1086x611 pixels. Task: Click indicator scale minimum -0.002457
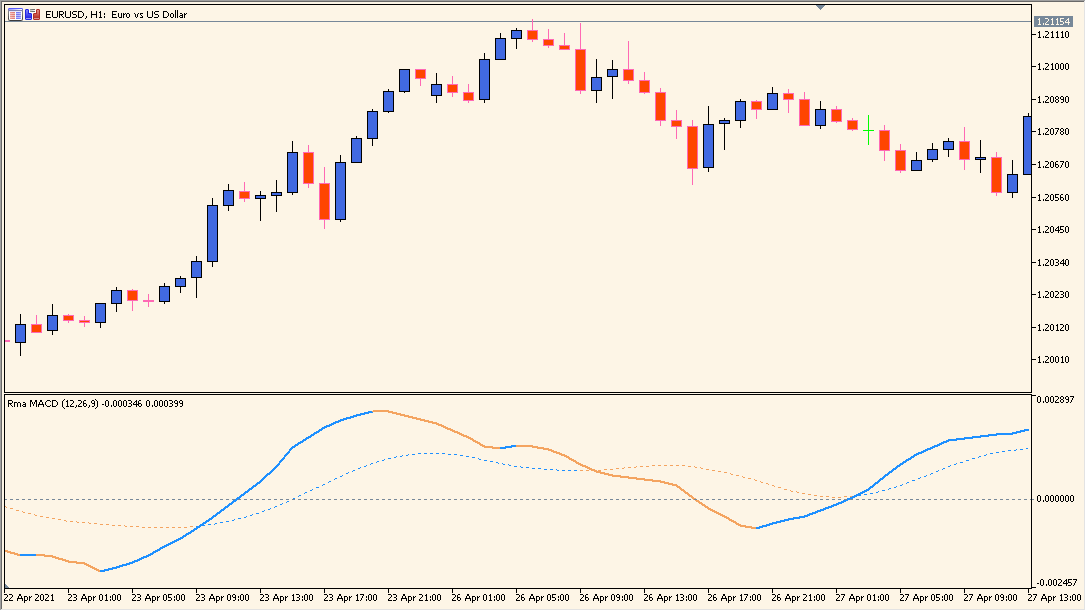click(x=1056, y=583)
